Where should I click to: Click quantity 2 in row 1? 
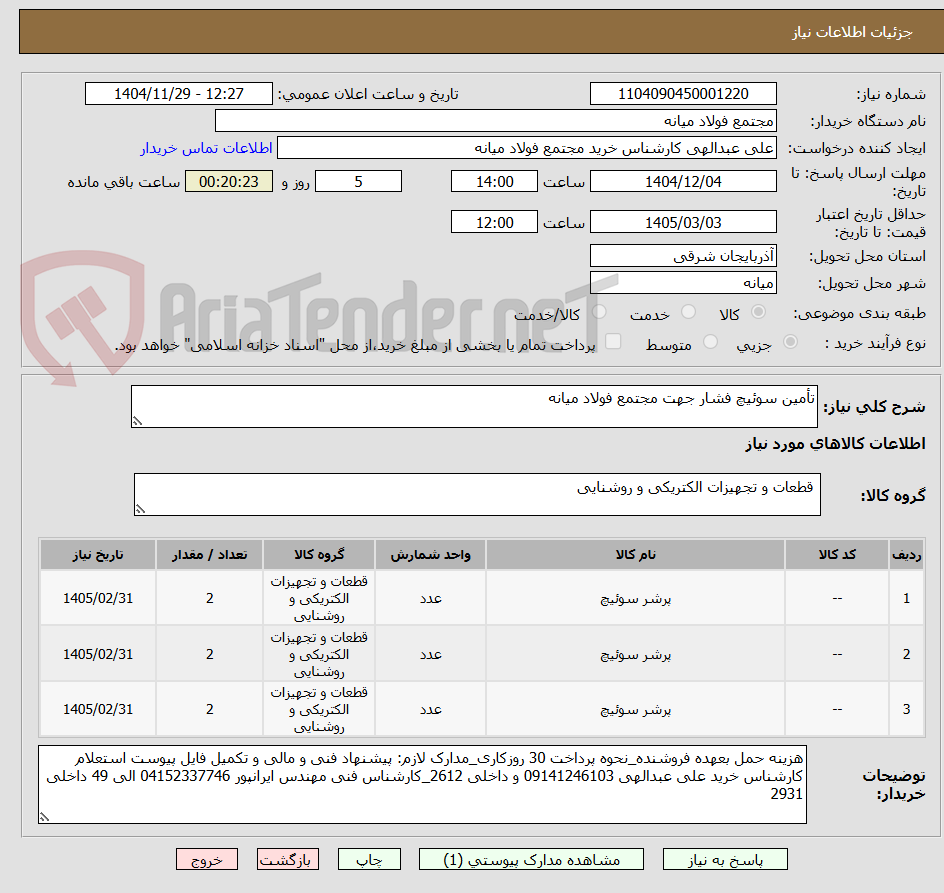[210, 599]
